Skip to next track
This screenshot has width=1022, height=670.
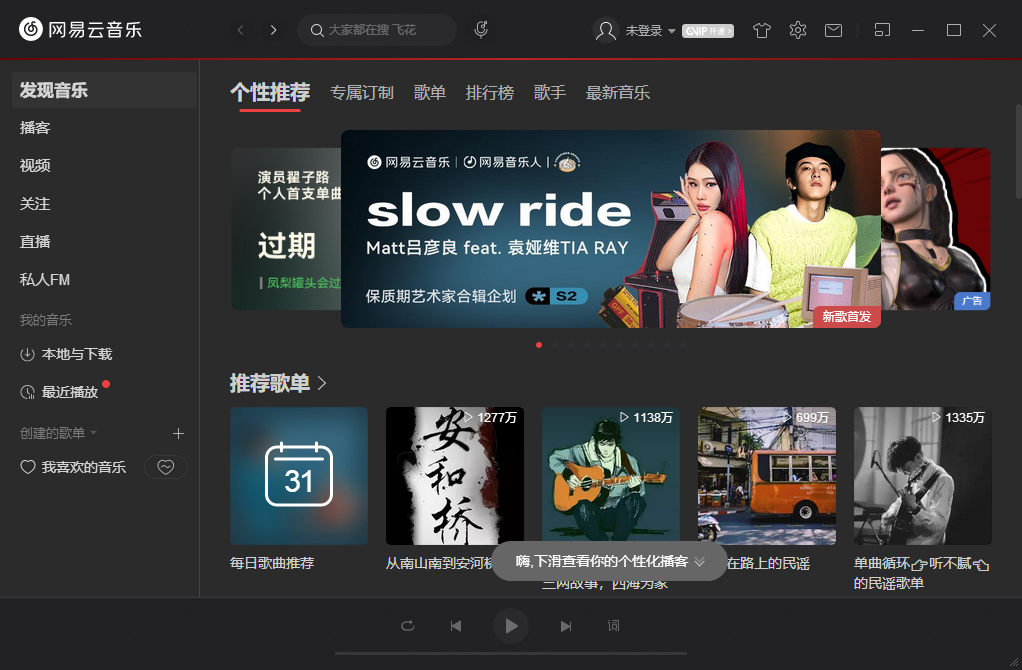pos(565,625)
